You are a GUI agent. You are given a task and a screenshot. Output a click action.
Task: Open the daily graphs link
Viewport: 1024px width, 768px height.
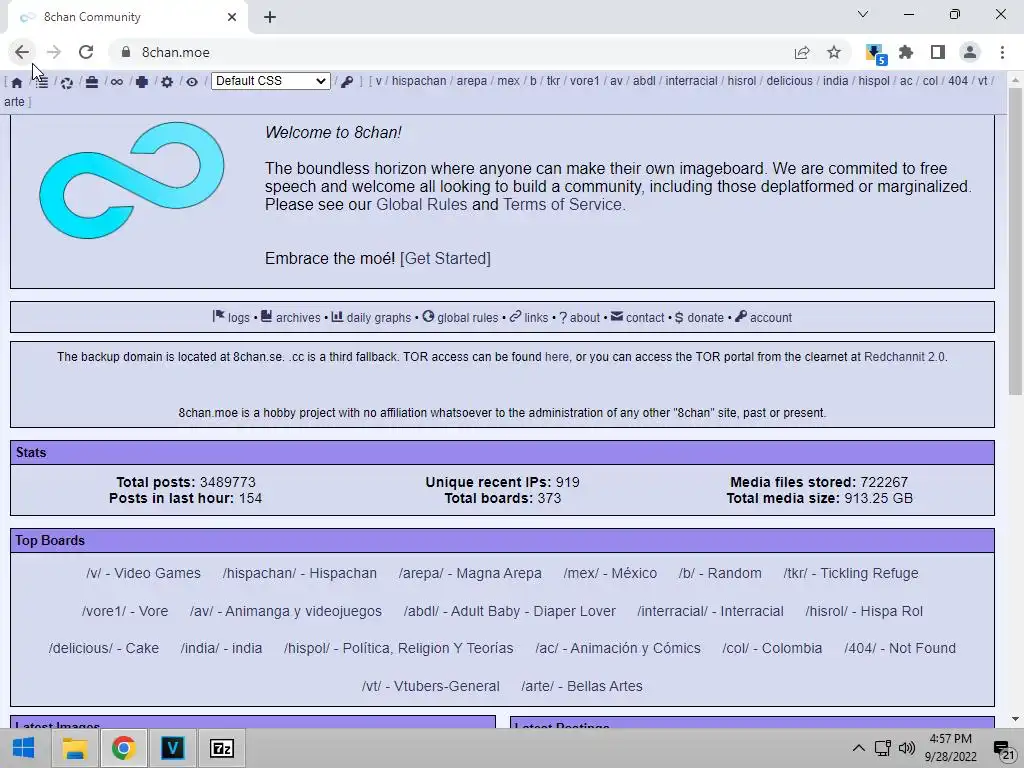click(x=371, y=317)
